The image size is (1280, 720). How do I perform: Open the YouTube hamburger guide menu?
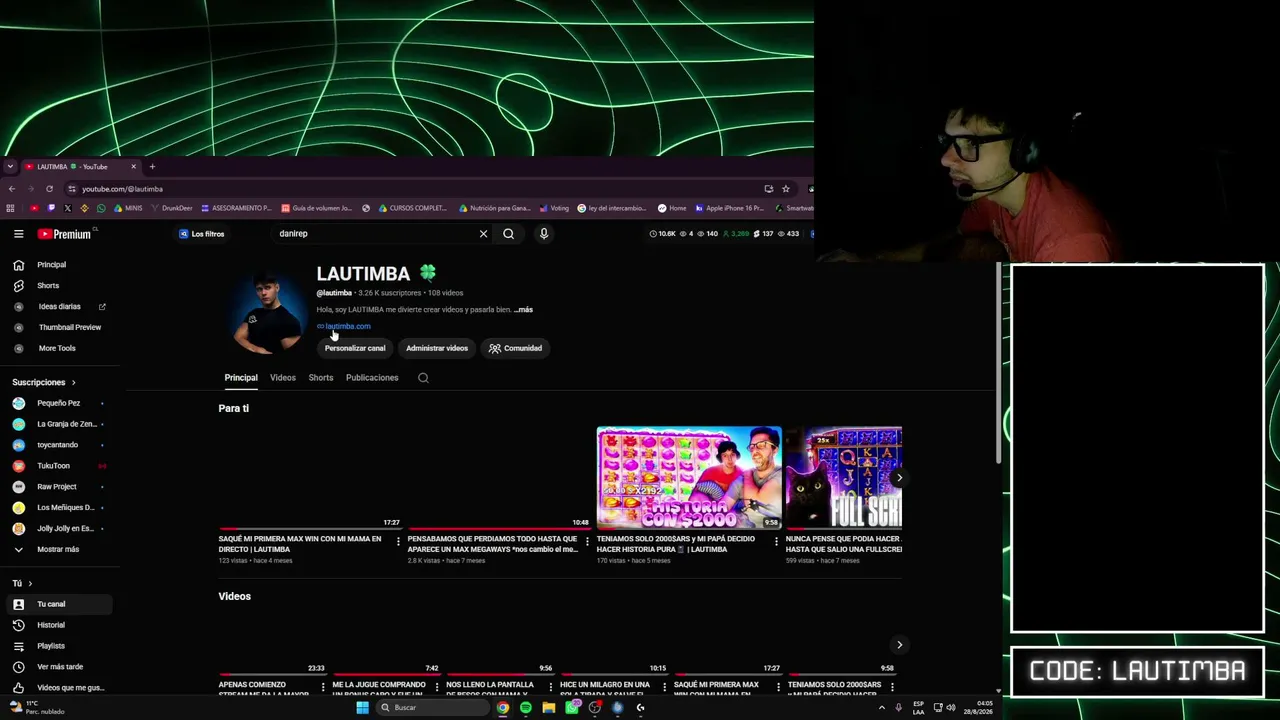(x=18, y=234)
